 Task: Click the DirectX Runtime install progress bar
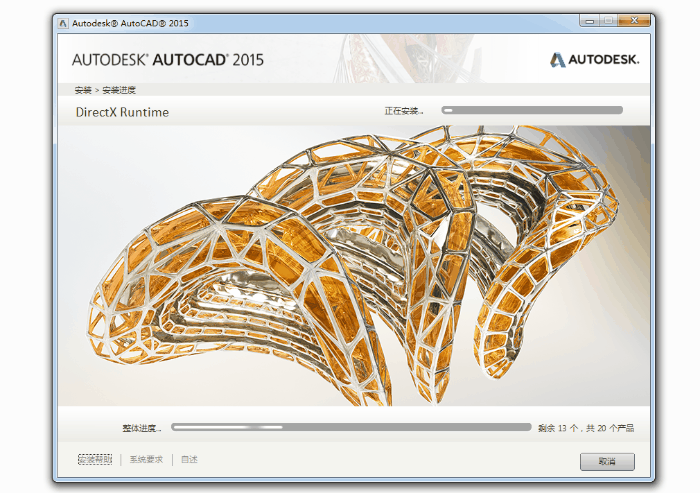(x=532, y=110)
